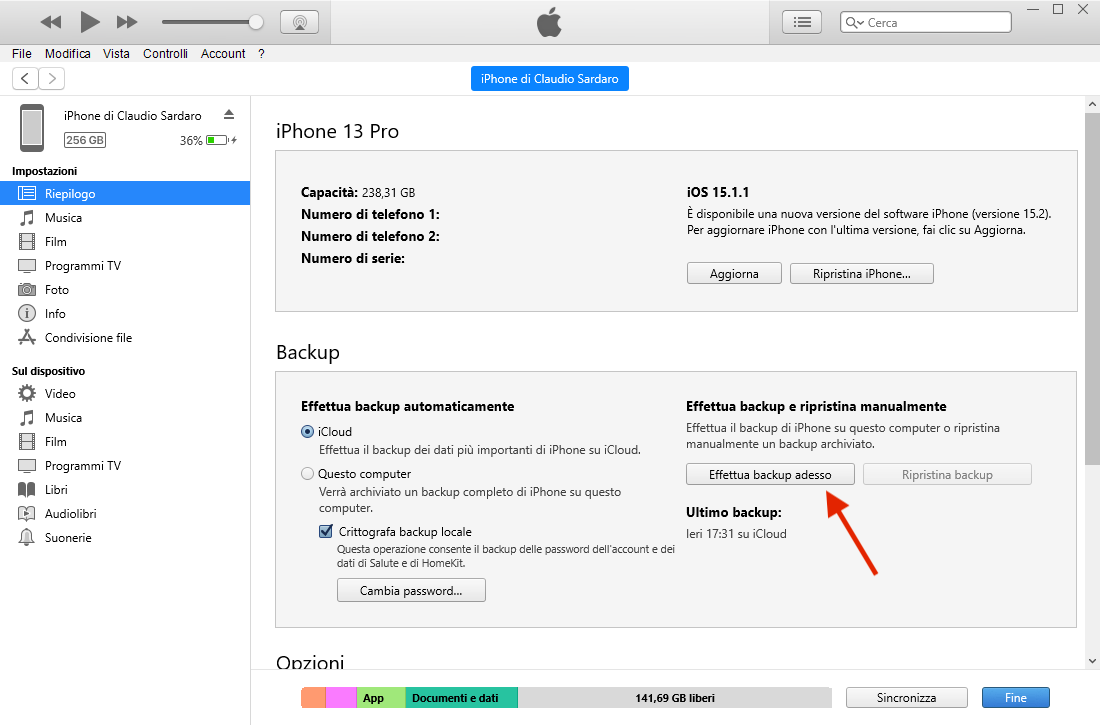Skip to the next track

tap(127, 21)
